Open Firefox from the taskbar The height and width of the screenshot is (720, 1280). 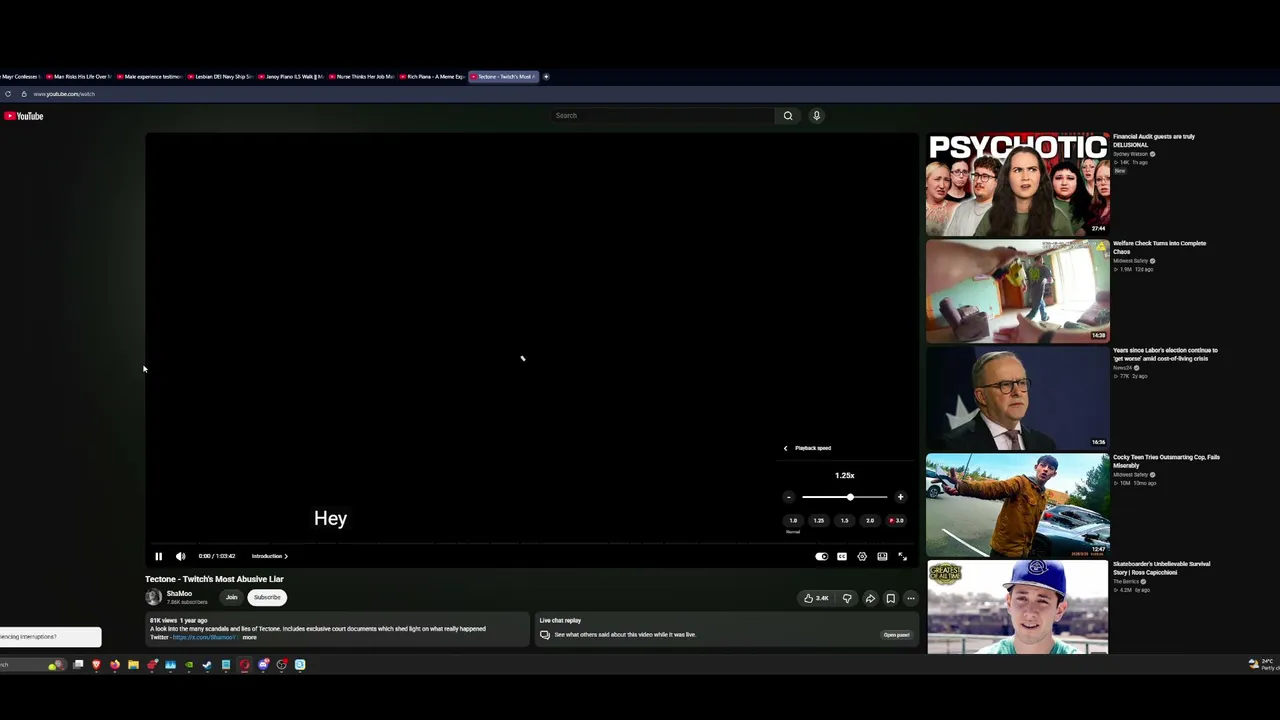click(114, 664)
